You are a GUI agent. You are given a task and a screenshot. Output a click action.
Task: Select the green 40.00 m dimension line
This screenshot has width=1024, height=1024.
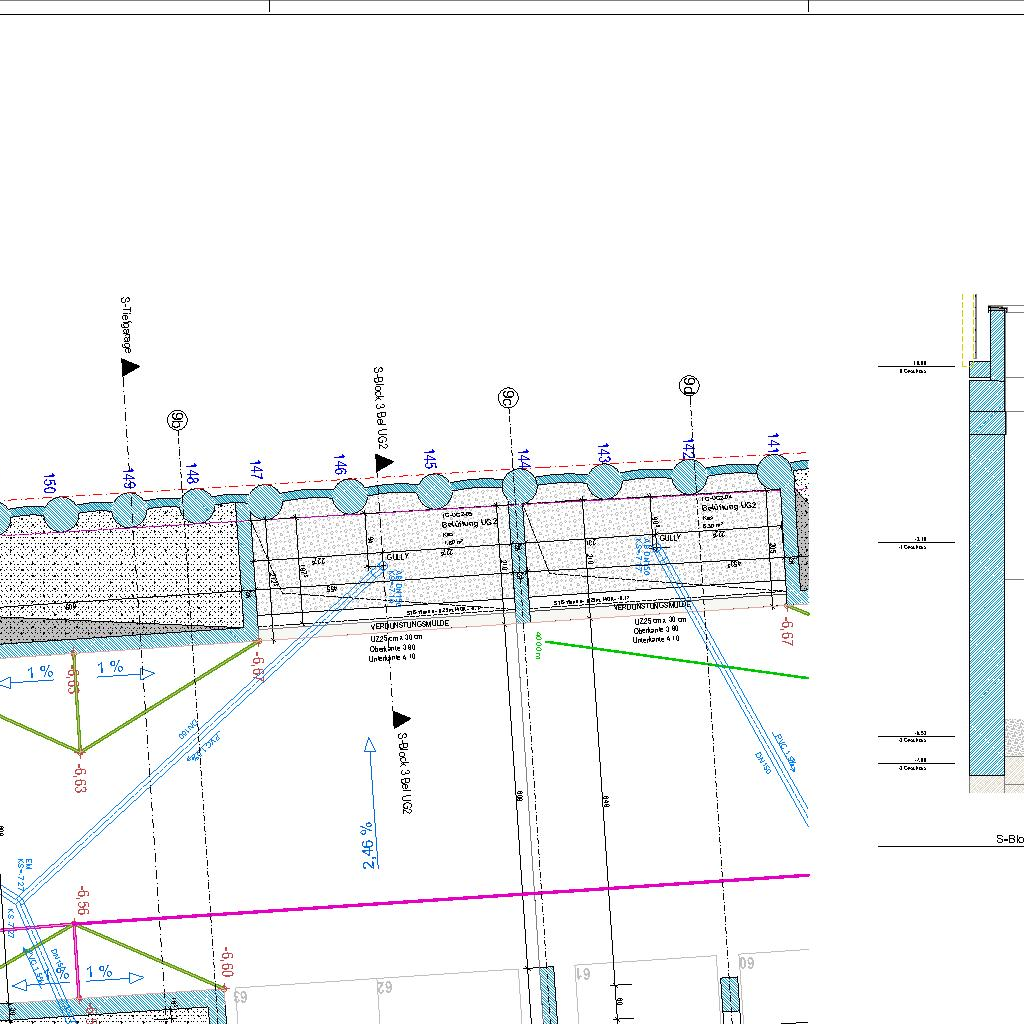(x=676, y=660)
